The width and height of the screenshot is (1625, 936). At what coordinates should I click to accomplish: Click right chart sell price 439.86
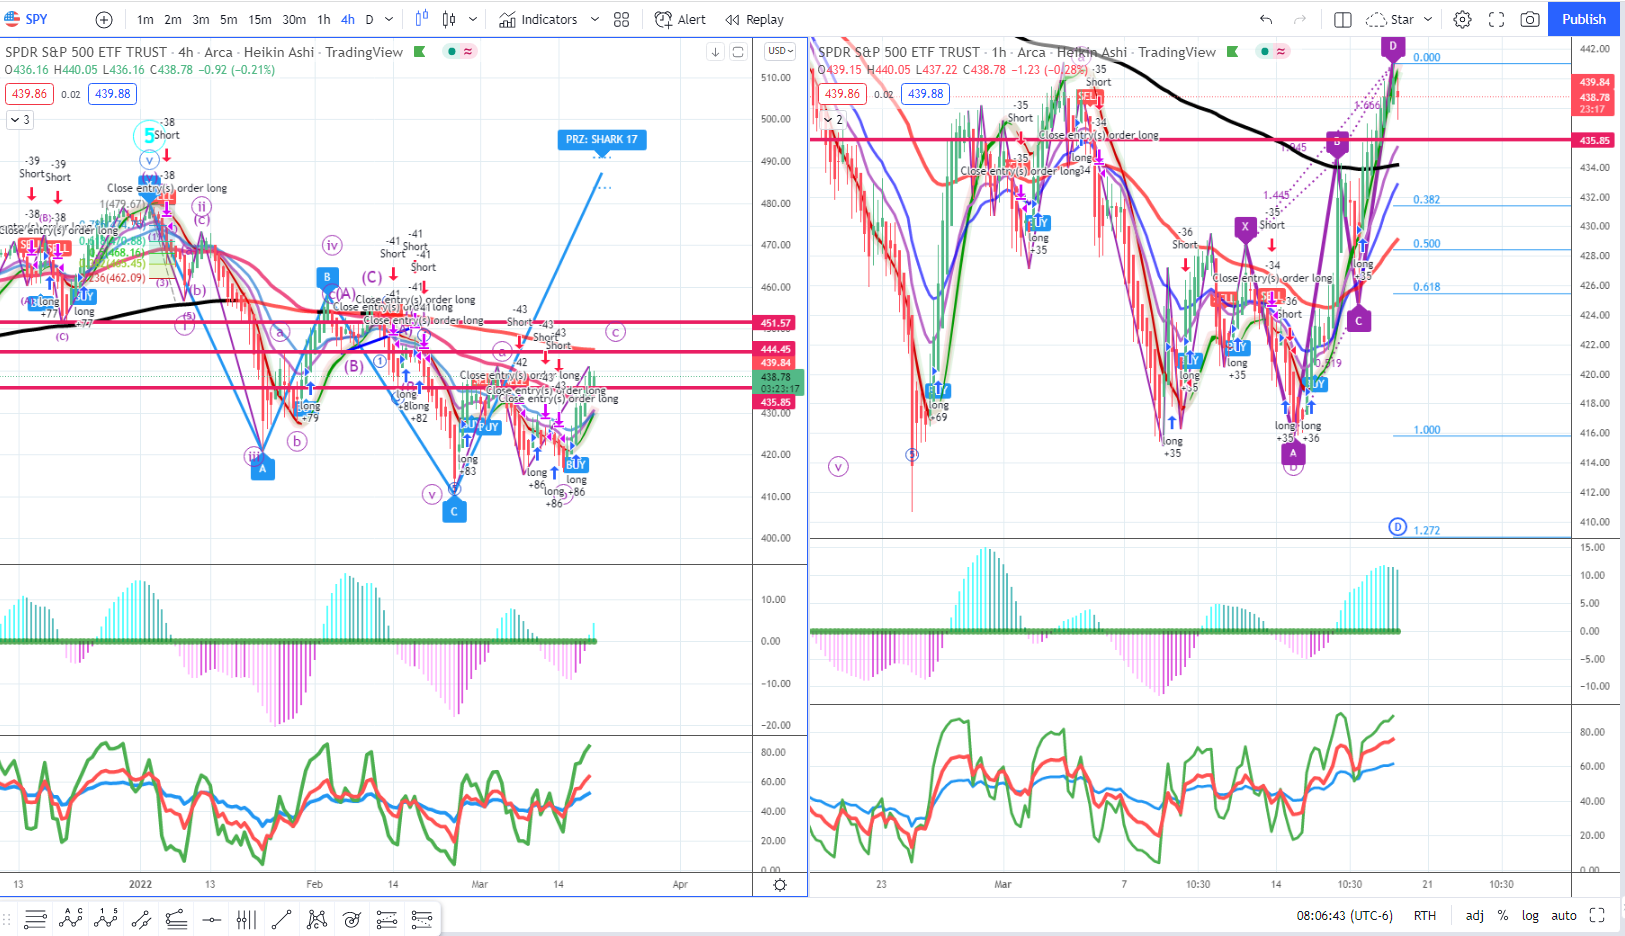click(842, 94)
